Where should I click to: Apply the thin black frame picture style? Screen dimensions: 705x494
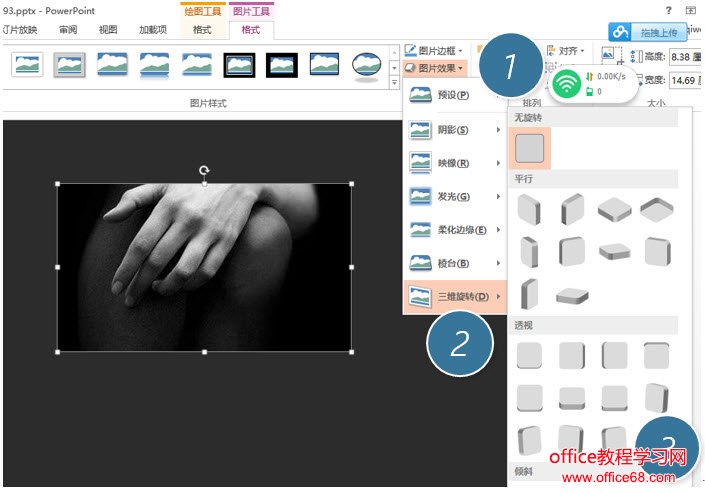324,65
